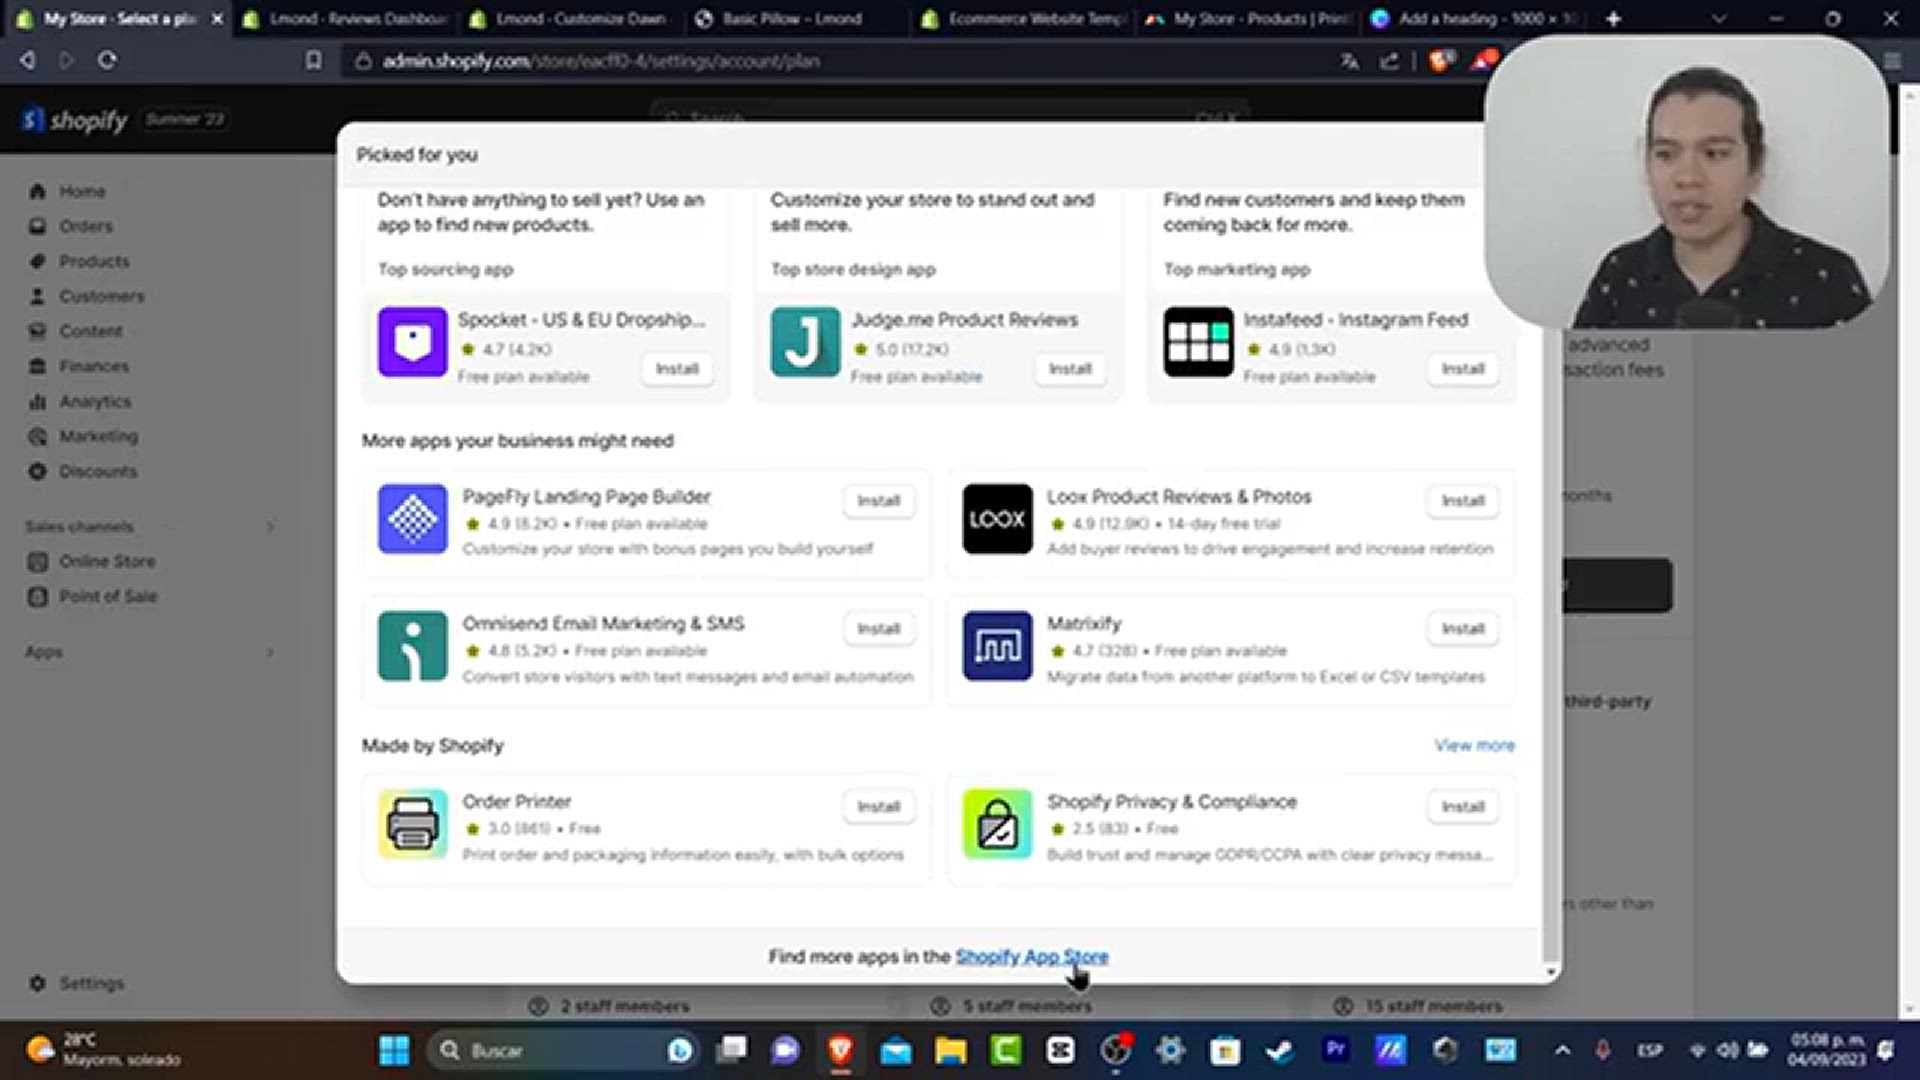This screenshot has width=1920, height=1080.
Task: Open the browser tab list dropdown
Action: click(x=1718, y=19)
